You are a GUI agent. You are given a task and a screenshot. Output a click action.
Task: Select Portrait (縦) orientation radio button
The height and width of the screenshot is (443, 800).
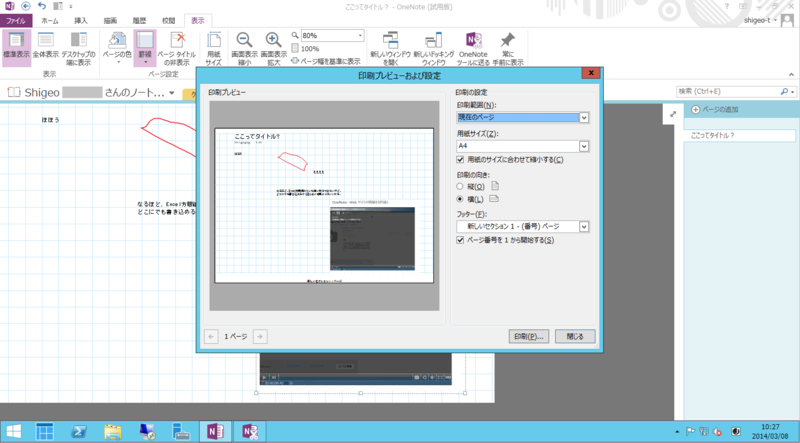460,187
